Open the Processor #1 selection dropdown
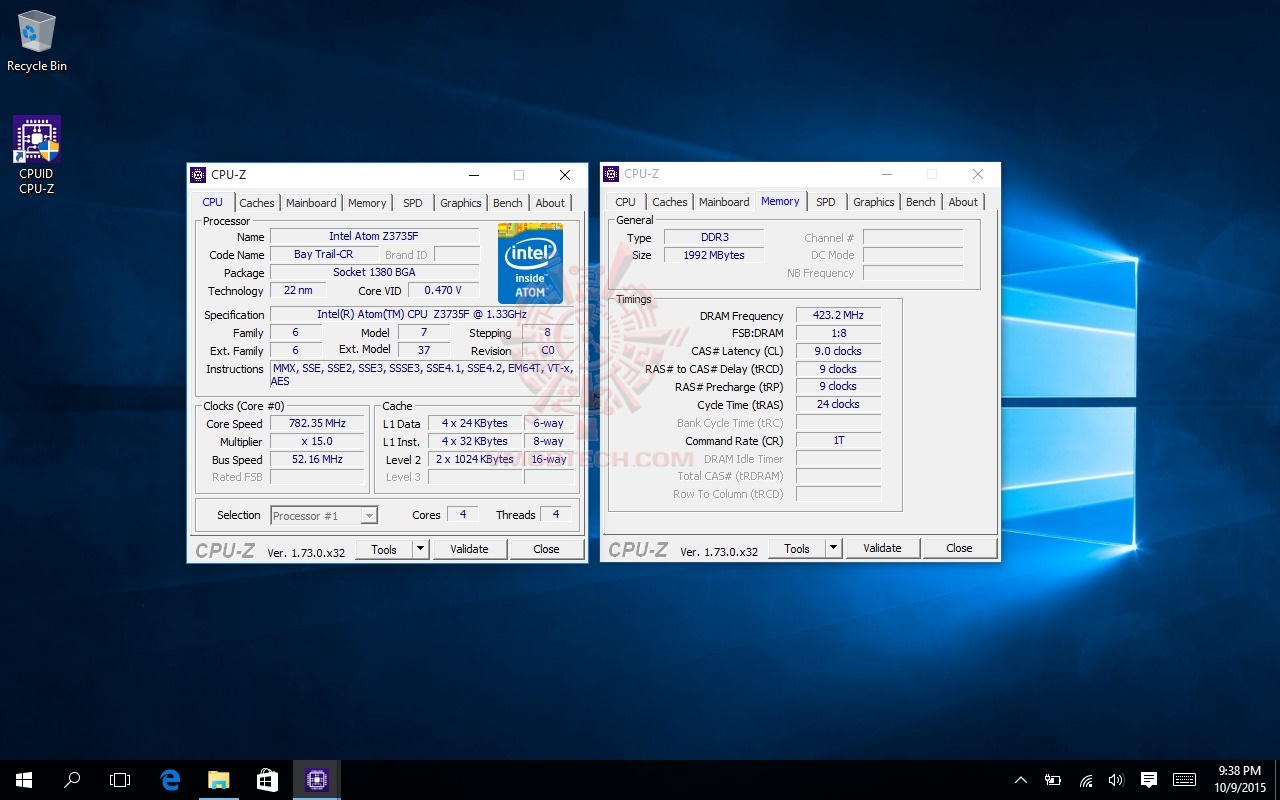 point(324,516)
